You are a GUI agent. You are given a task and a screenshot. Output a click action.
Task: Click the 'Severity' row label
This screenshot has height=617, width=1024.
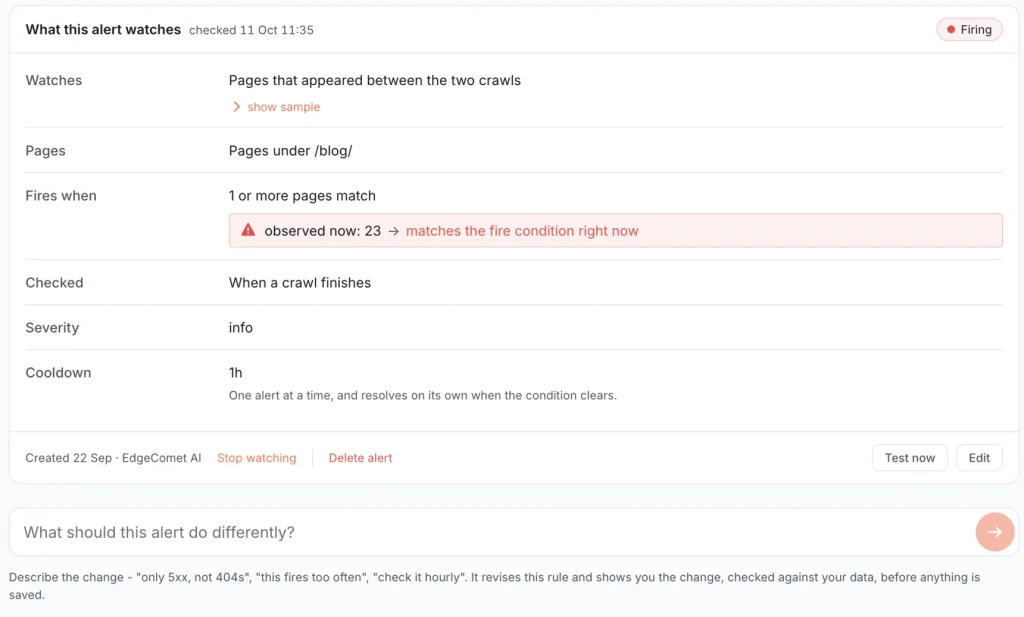point(52,328)
